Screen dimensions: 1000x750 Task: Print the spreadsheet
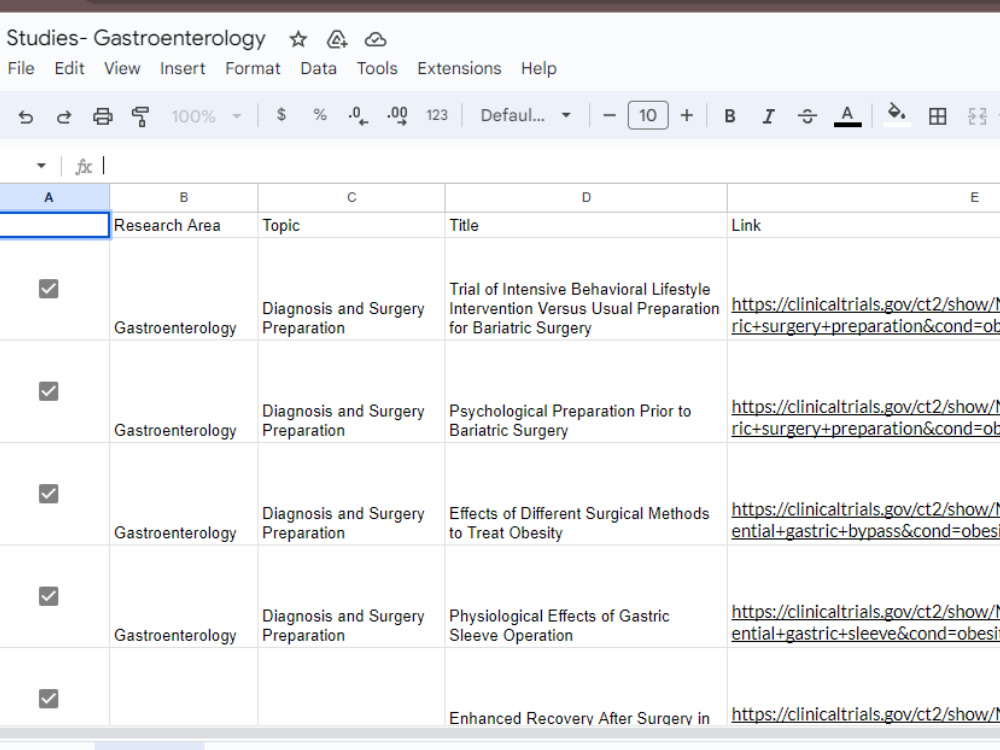(103, 116)
